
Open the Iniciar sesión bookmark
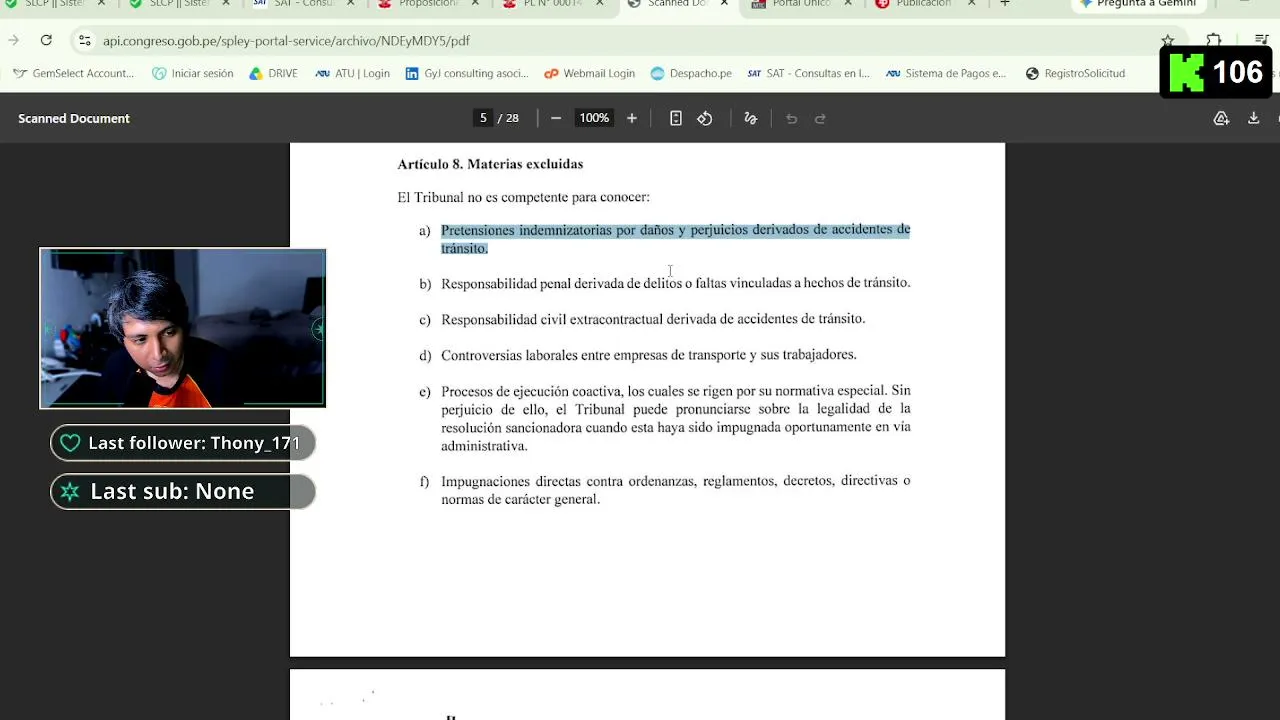[x=193, y=73]
